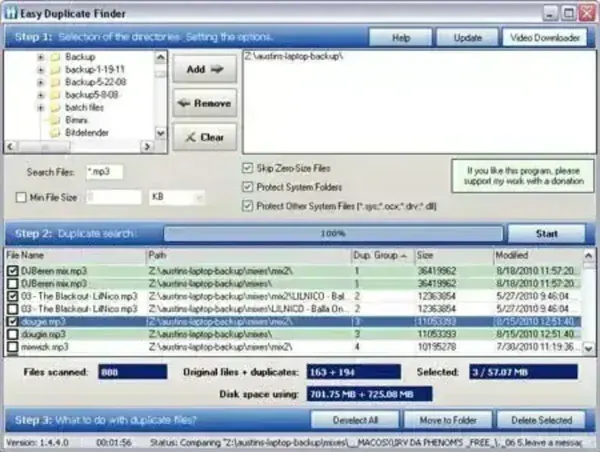
Task: Open the KB size unit dropdown
Action: (x=199, y=197)
